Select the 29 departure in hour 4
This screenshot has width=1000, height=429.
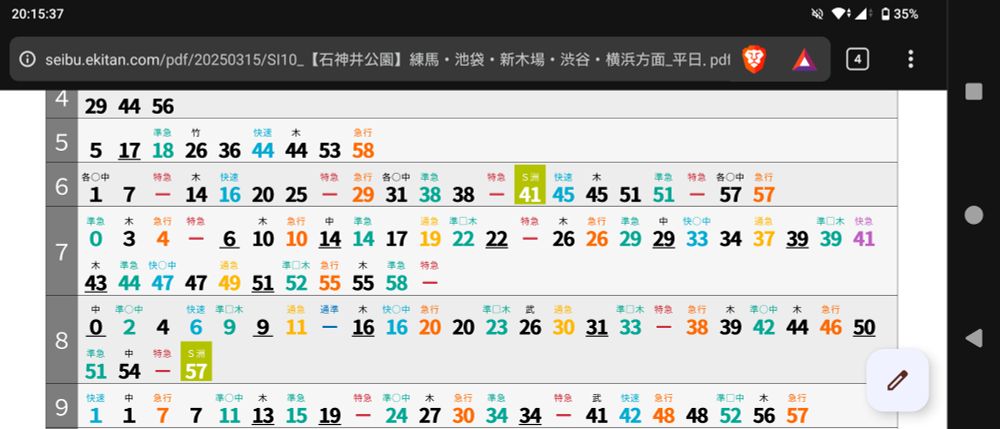pyautogui.click(x=96, y=106)
